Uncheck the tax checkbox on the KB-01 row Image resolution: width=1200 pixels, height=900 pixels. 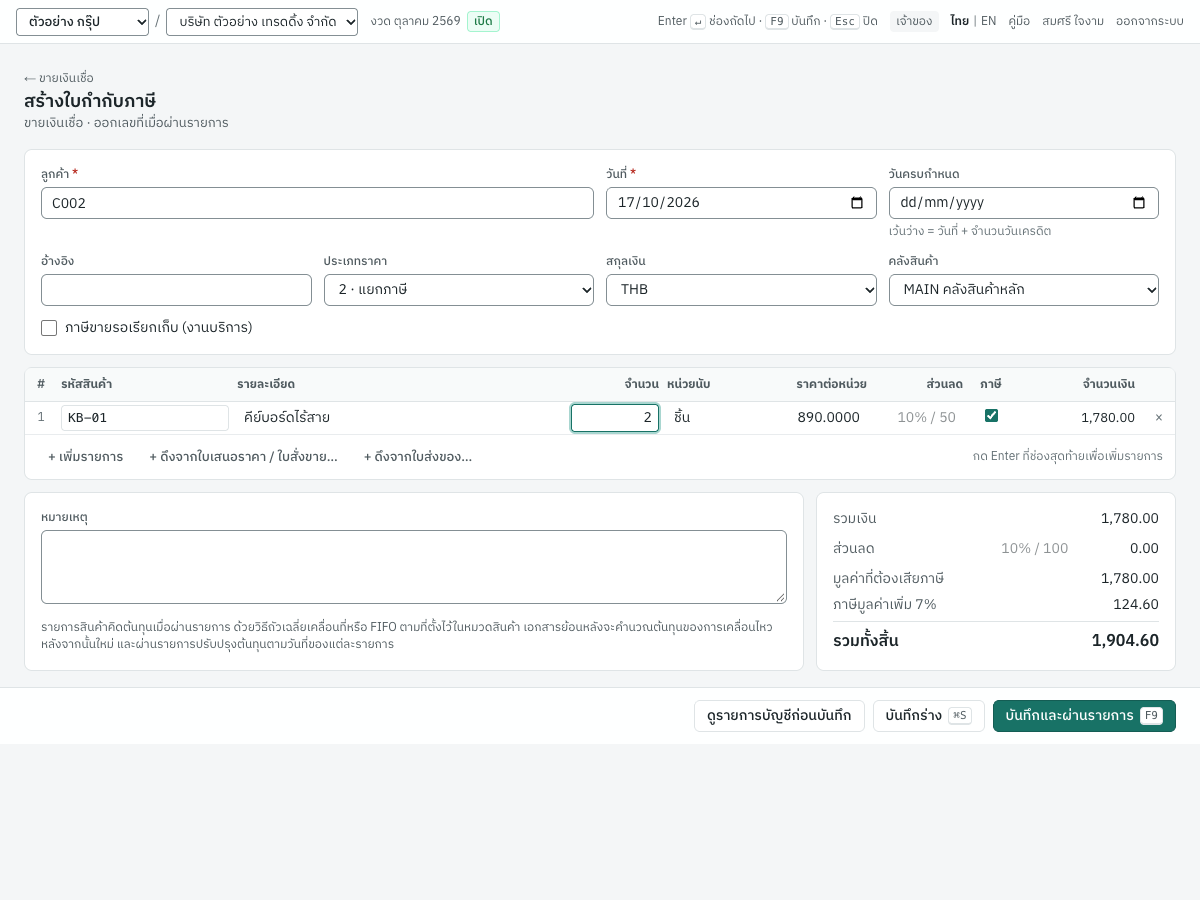(991, 416)
